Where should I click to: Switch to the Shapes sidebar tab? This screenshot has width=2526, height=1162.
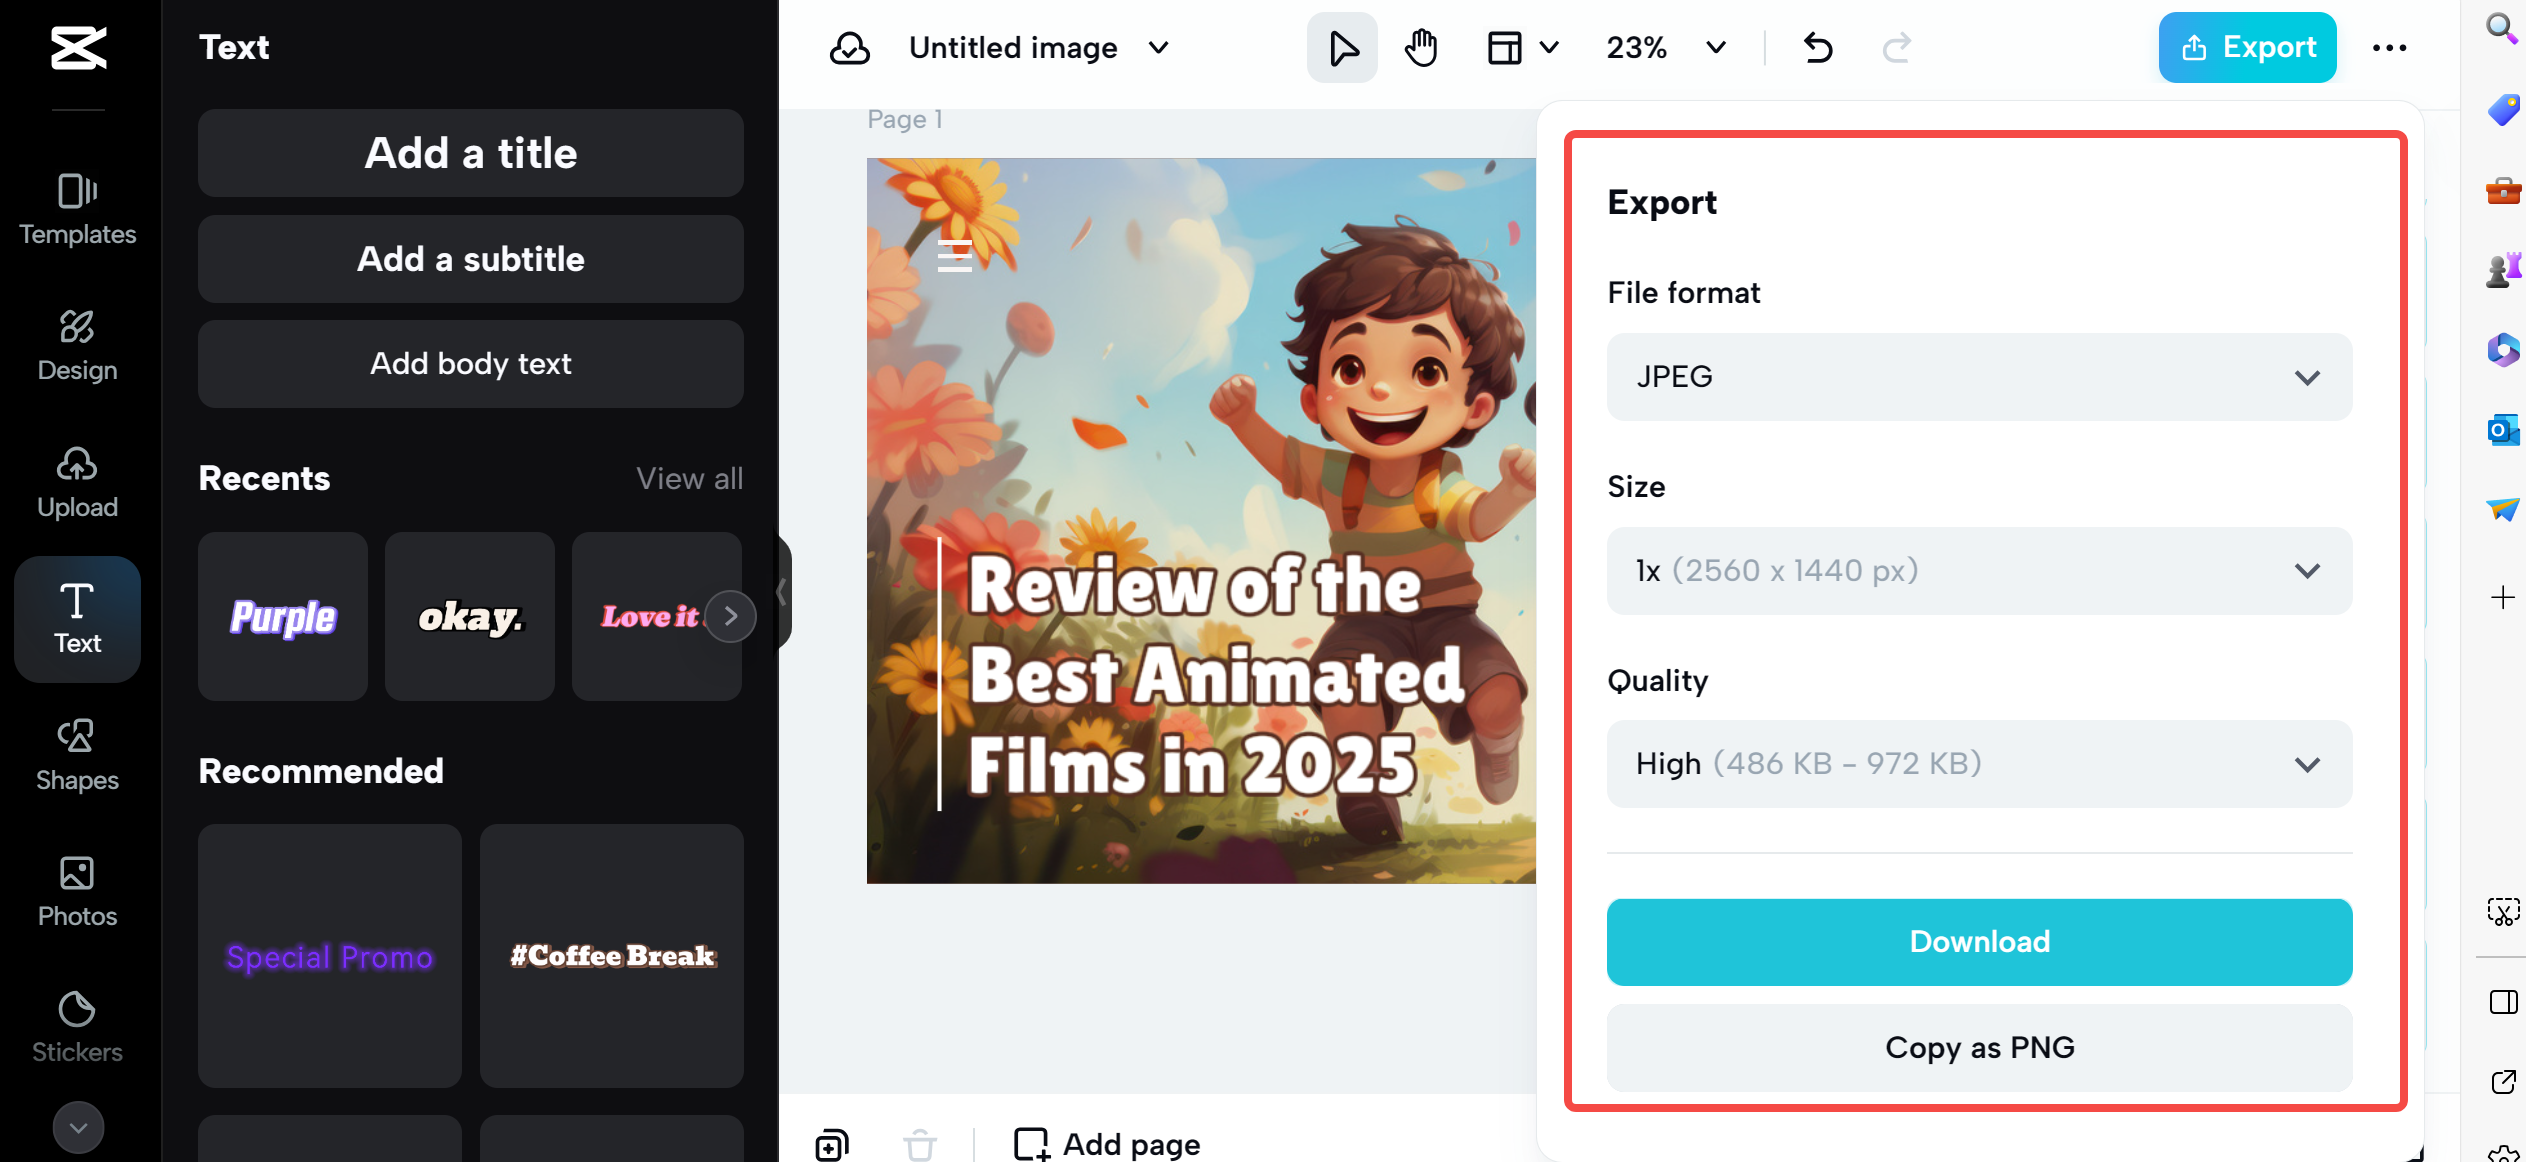tap(78, 755)
